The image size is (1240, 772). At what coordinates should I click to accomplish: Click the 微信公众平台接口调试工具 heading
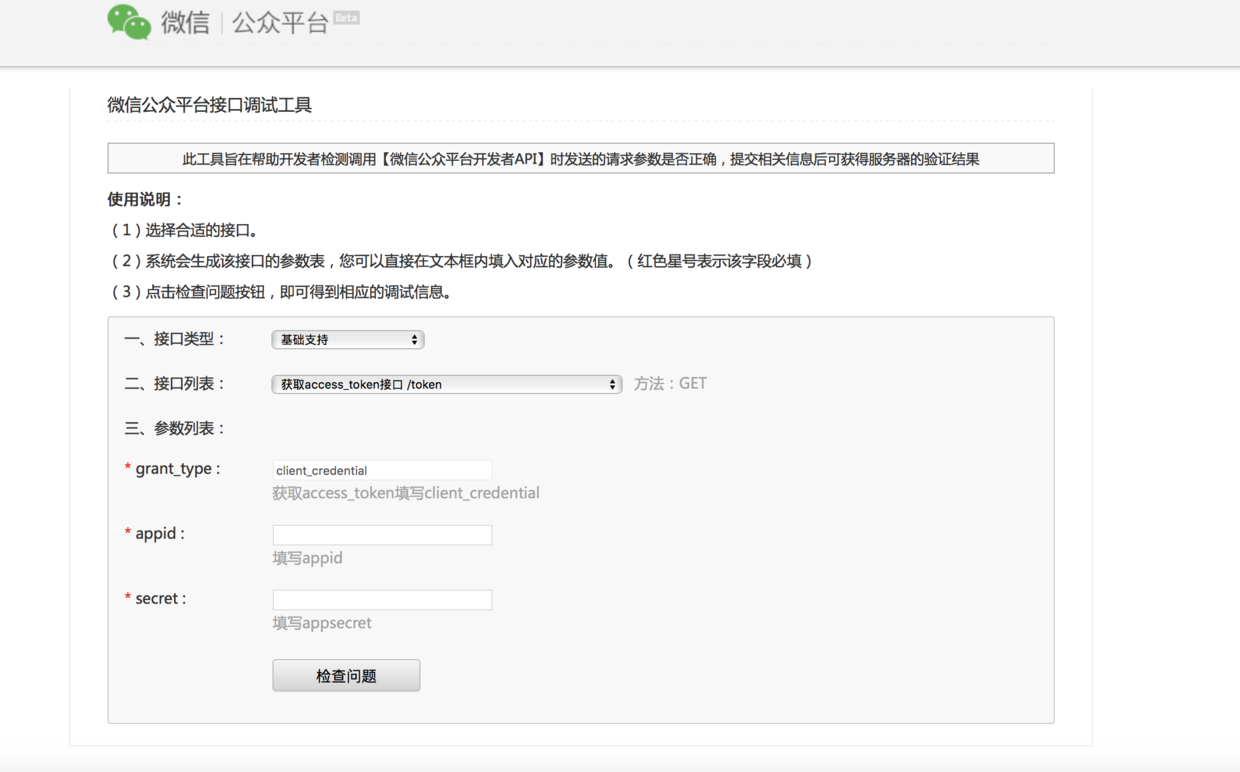[x=209, y=105]
